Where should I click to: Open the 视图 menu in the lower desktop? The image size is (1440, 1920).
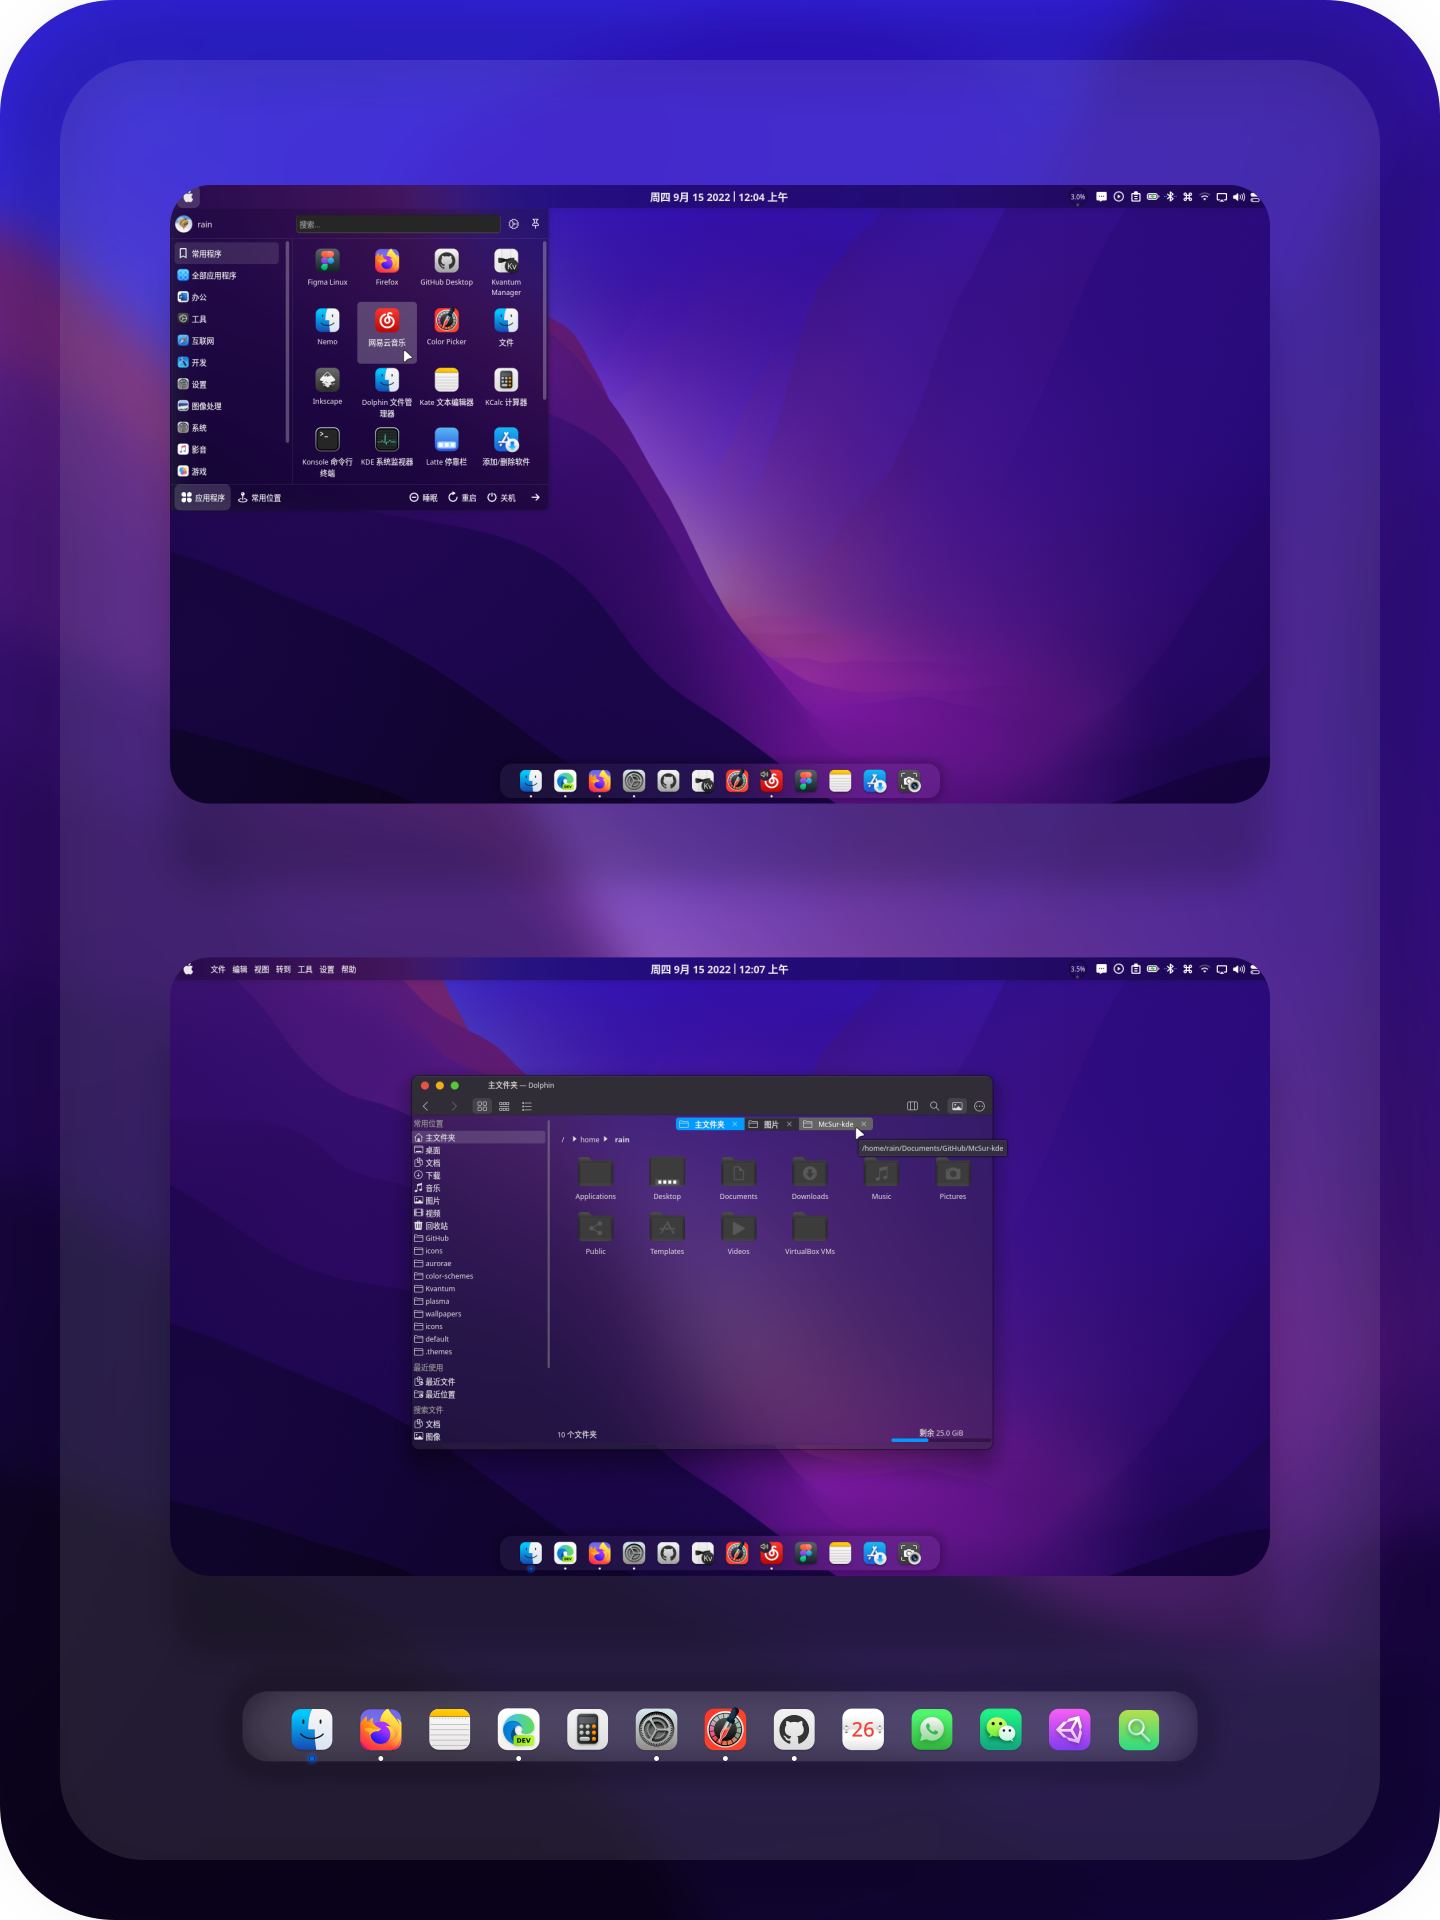click(x=262, y=969)
